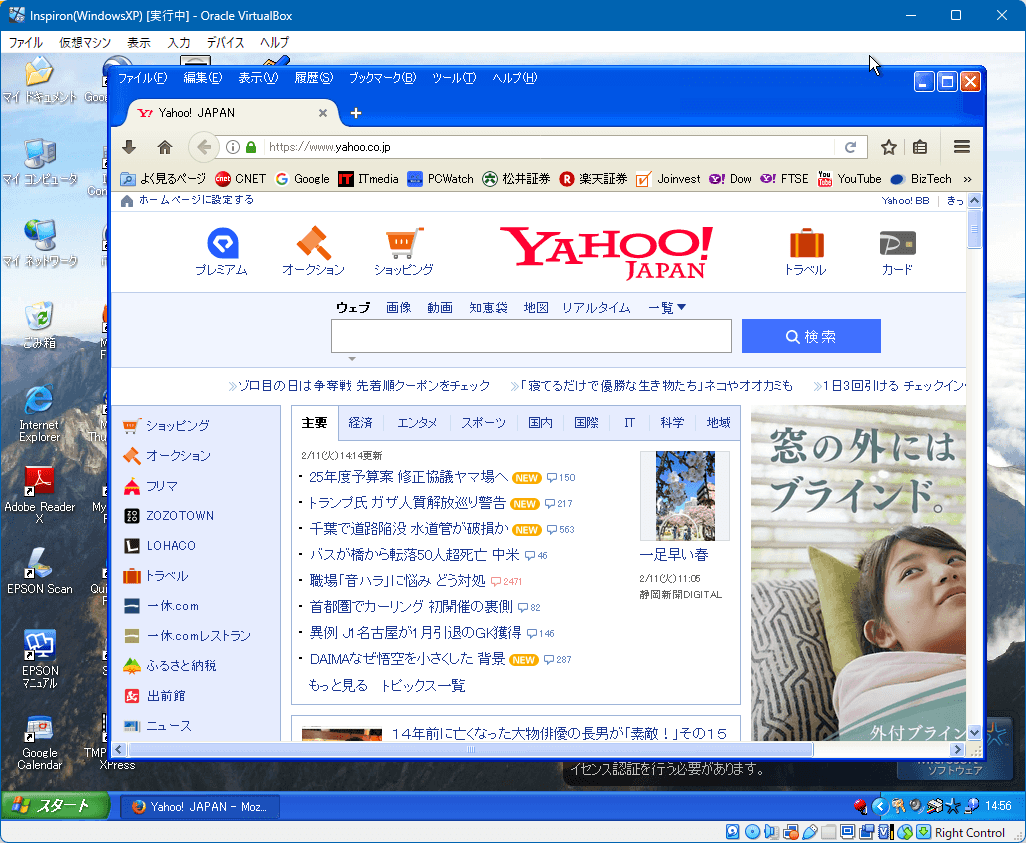This screenshot has height=843, width=1026.
Task: Open the 楽天証券 bookmark
Action: tap(593, 179)
